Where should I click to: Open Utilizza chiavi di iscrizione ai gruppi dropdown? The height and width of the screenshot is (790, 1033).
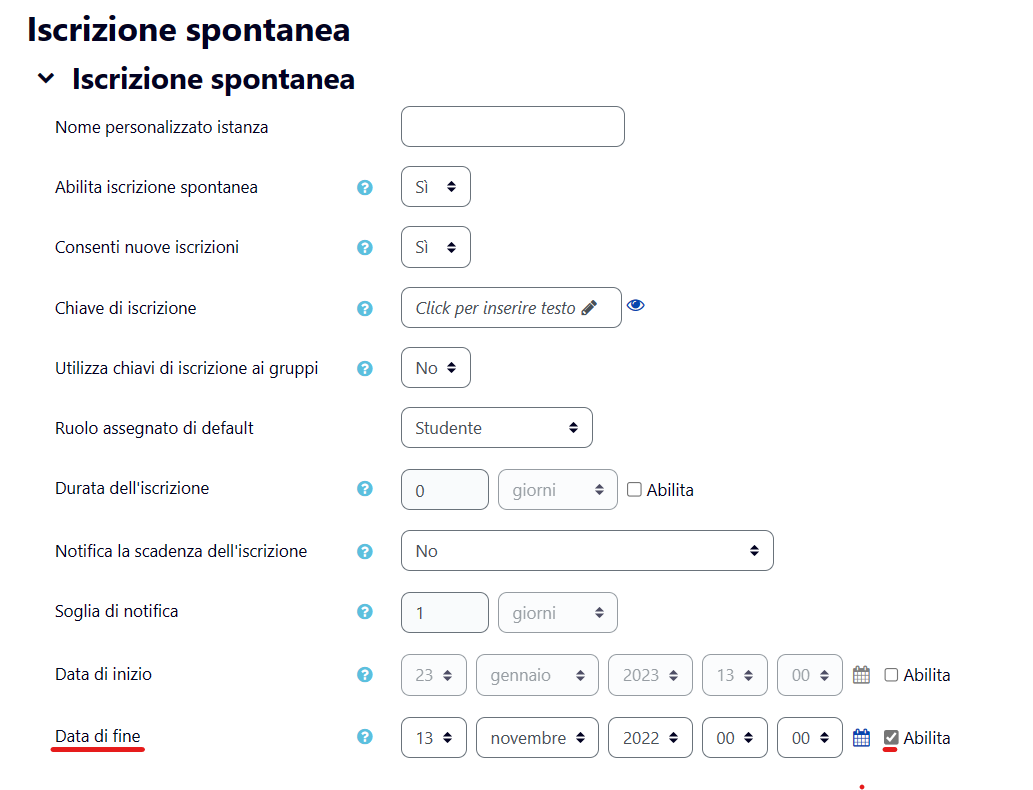pos(435,368)
